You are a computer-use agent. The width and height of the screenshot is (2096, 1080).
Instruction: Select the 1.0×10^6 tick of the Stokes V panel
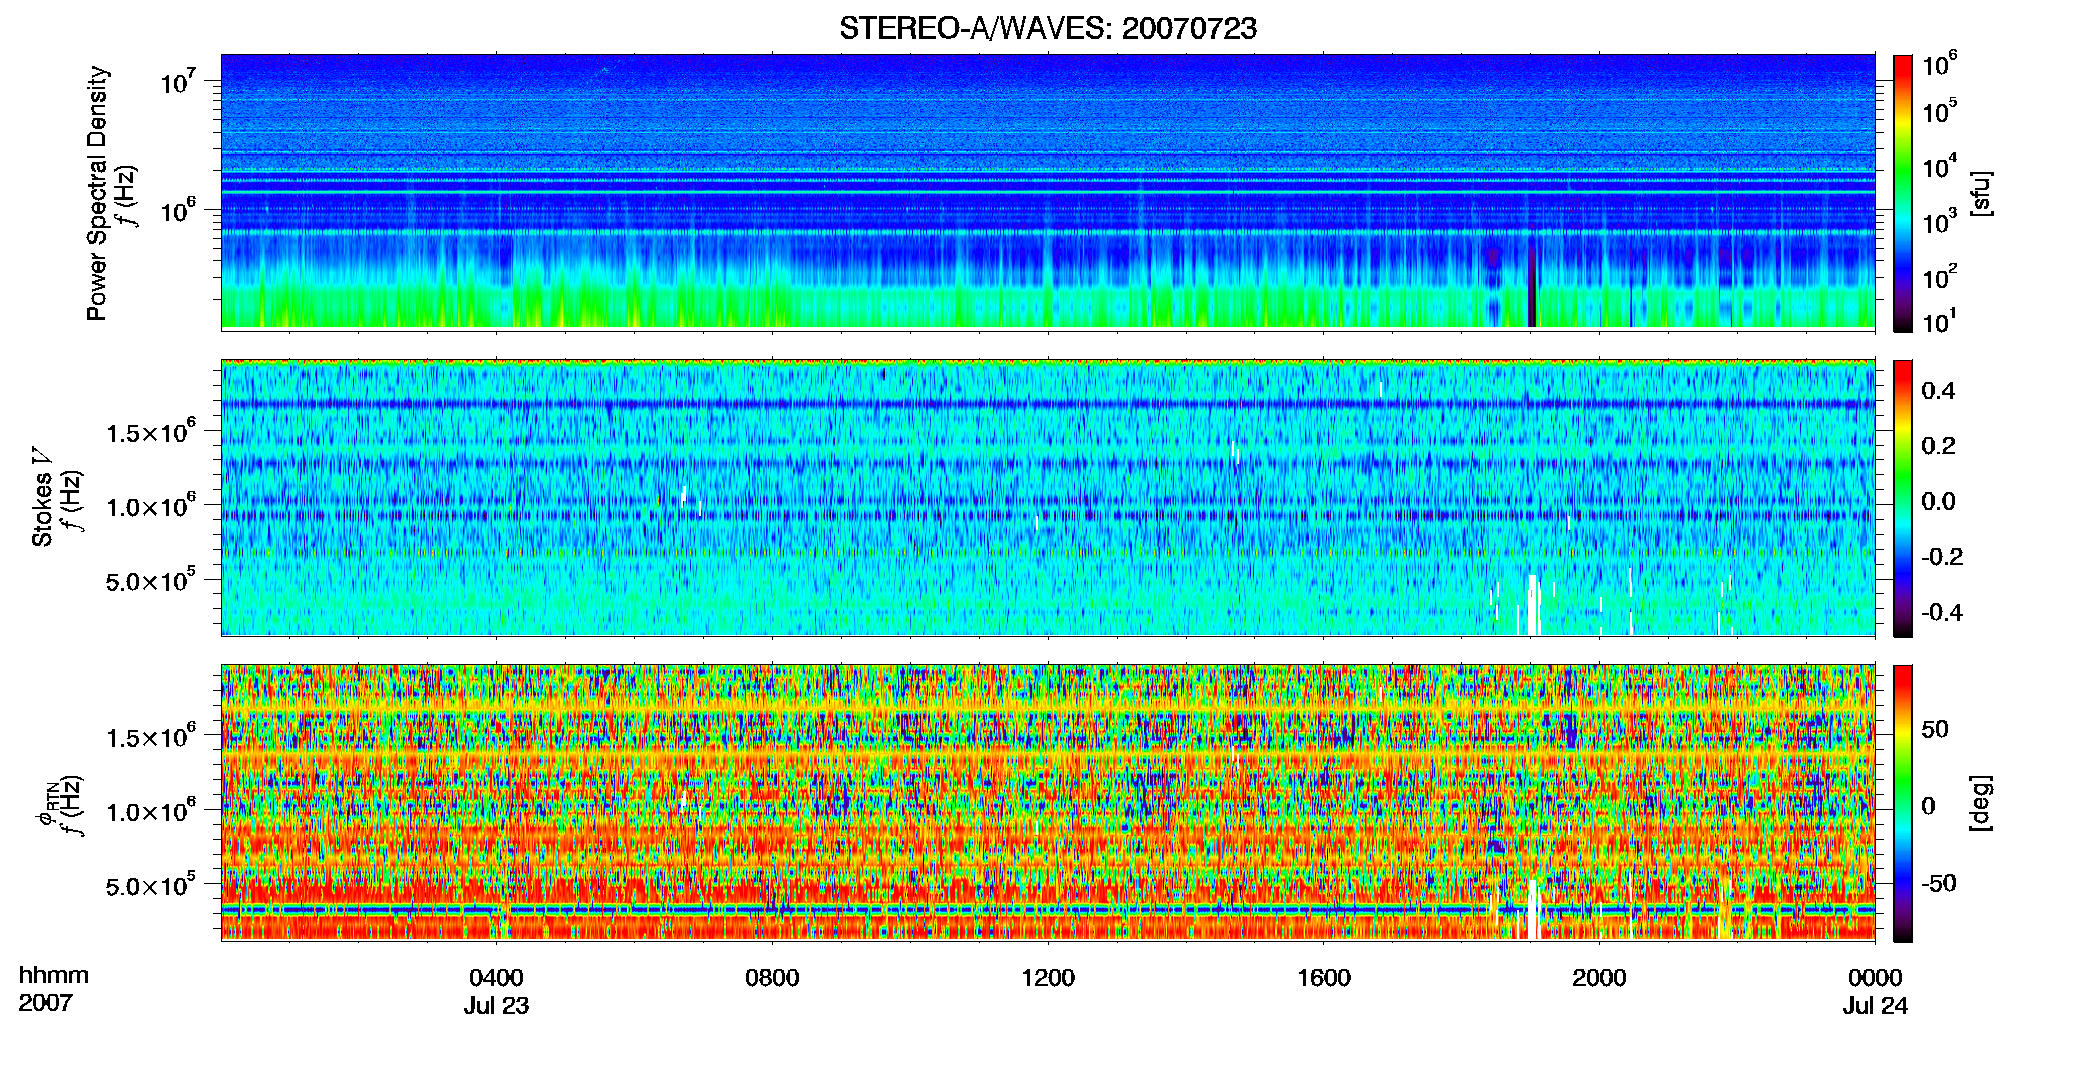[151, 506]
